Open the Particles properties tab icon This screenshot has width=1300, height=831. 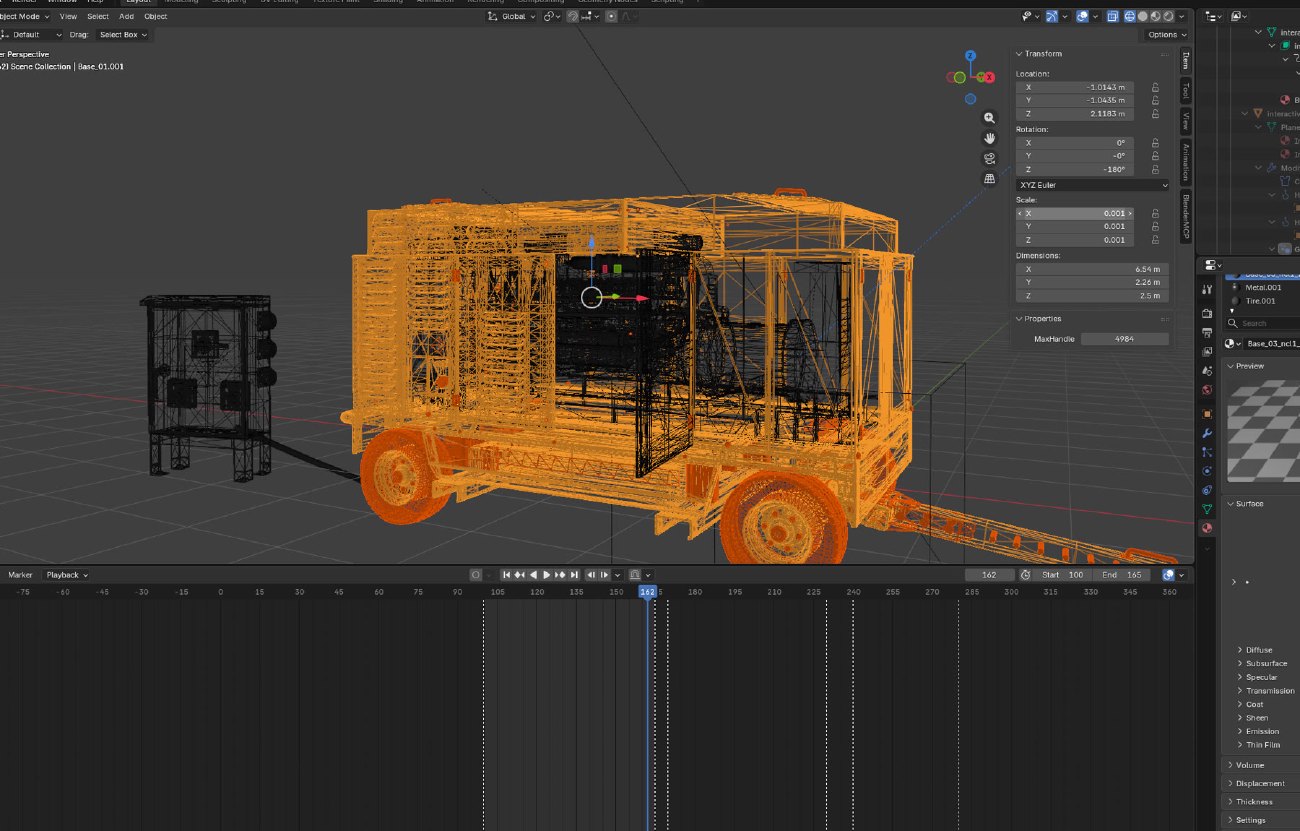pos(1207,452)
